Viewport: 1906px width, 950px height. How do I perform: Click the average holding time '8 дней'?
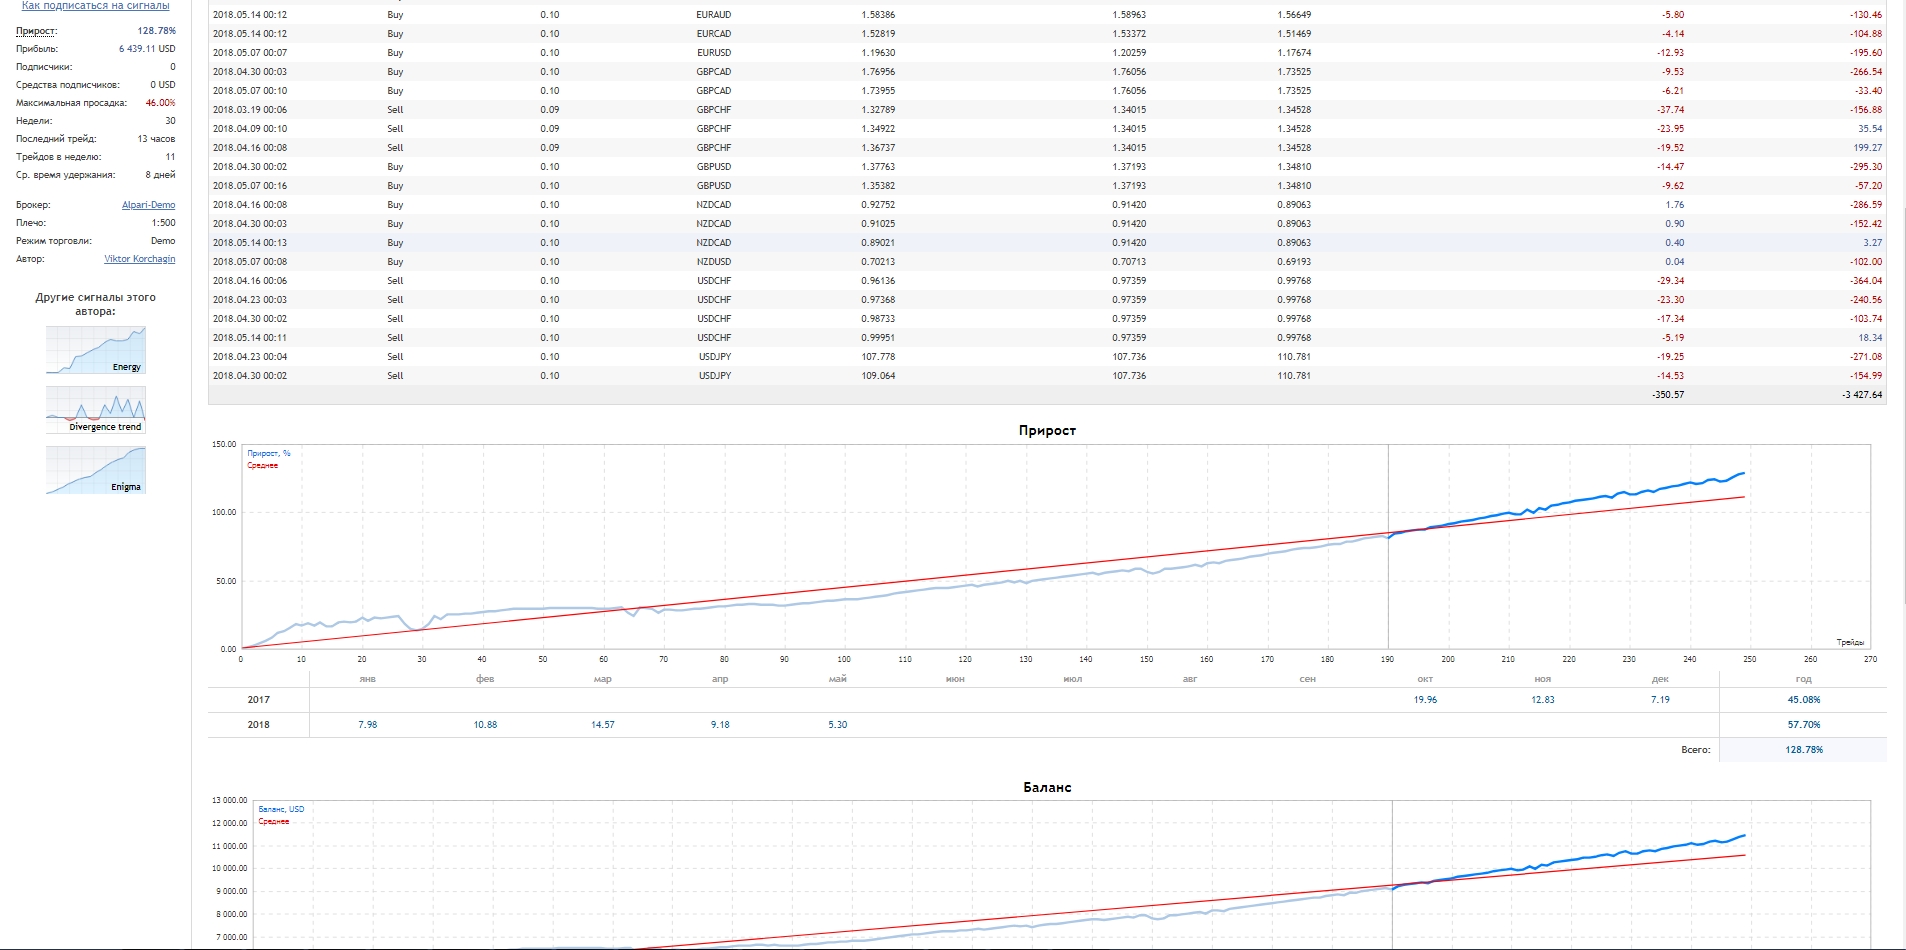pos(160,175)
